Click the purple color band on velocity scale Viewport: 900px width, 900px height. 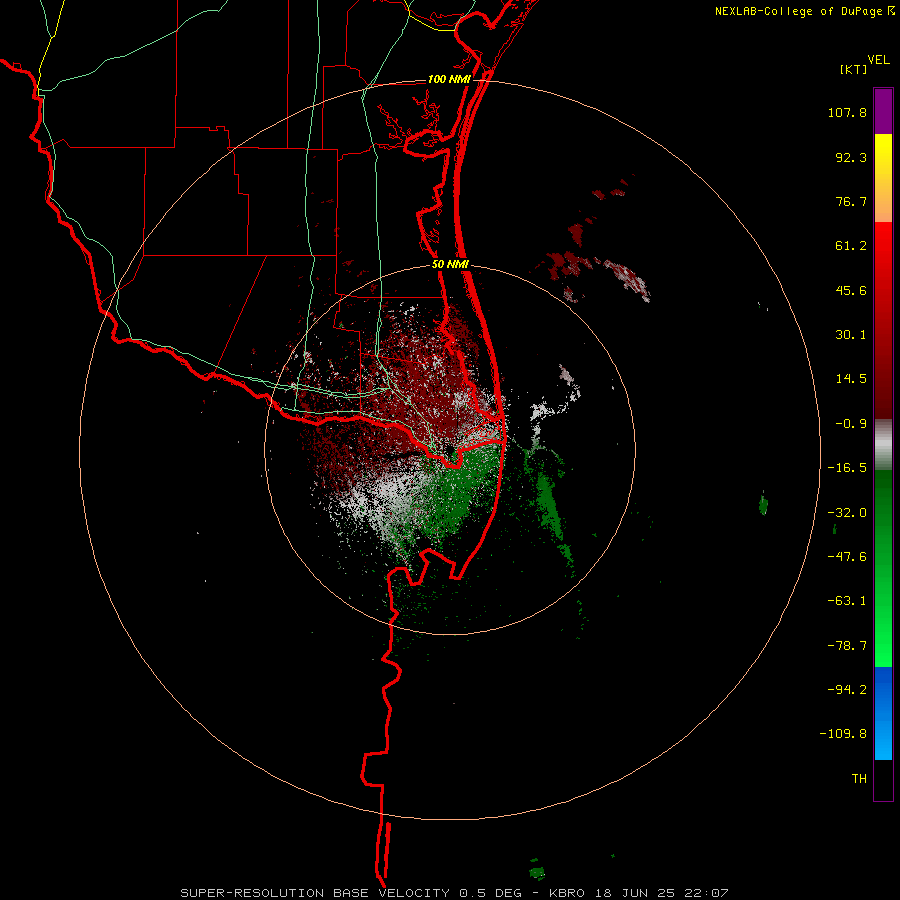883,111
